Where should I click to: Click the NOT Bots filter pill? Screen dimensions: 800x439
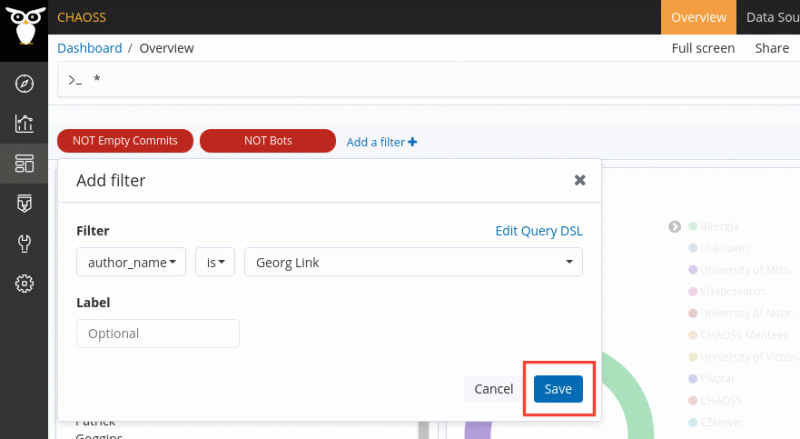coord(268,141)
